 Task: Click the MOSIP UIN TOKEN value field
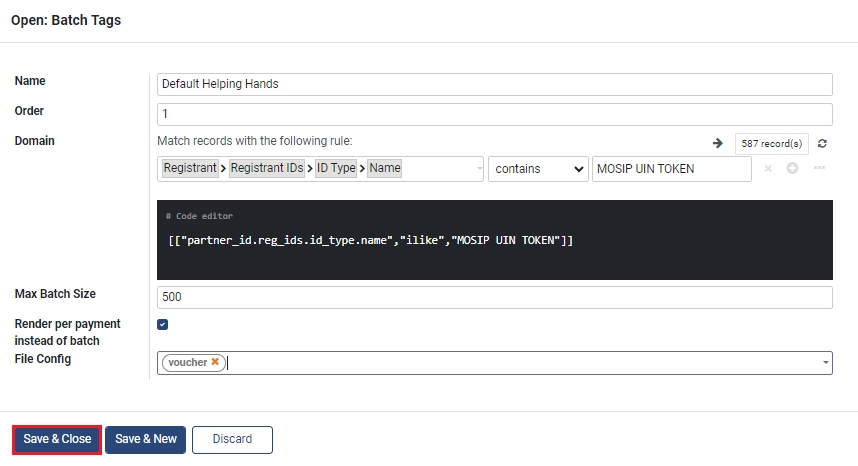pos(671,169)
